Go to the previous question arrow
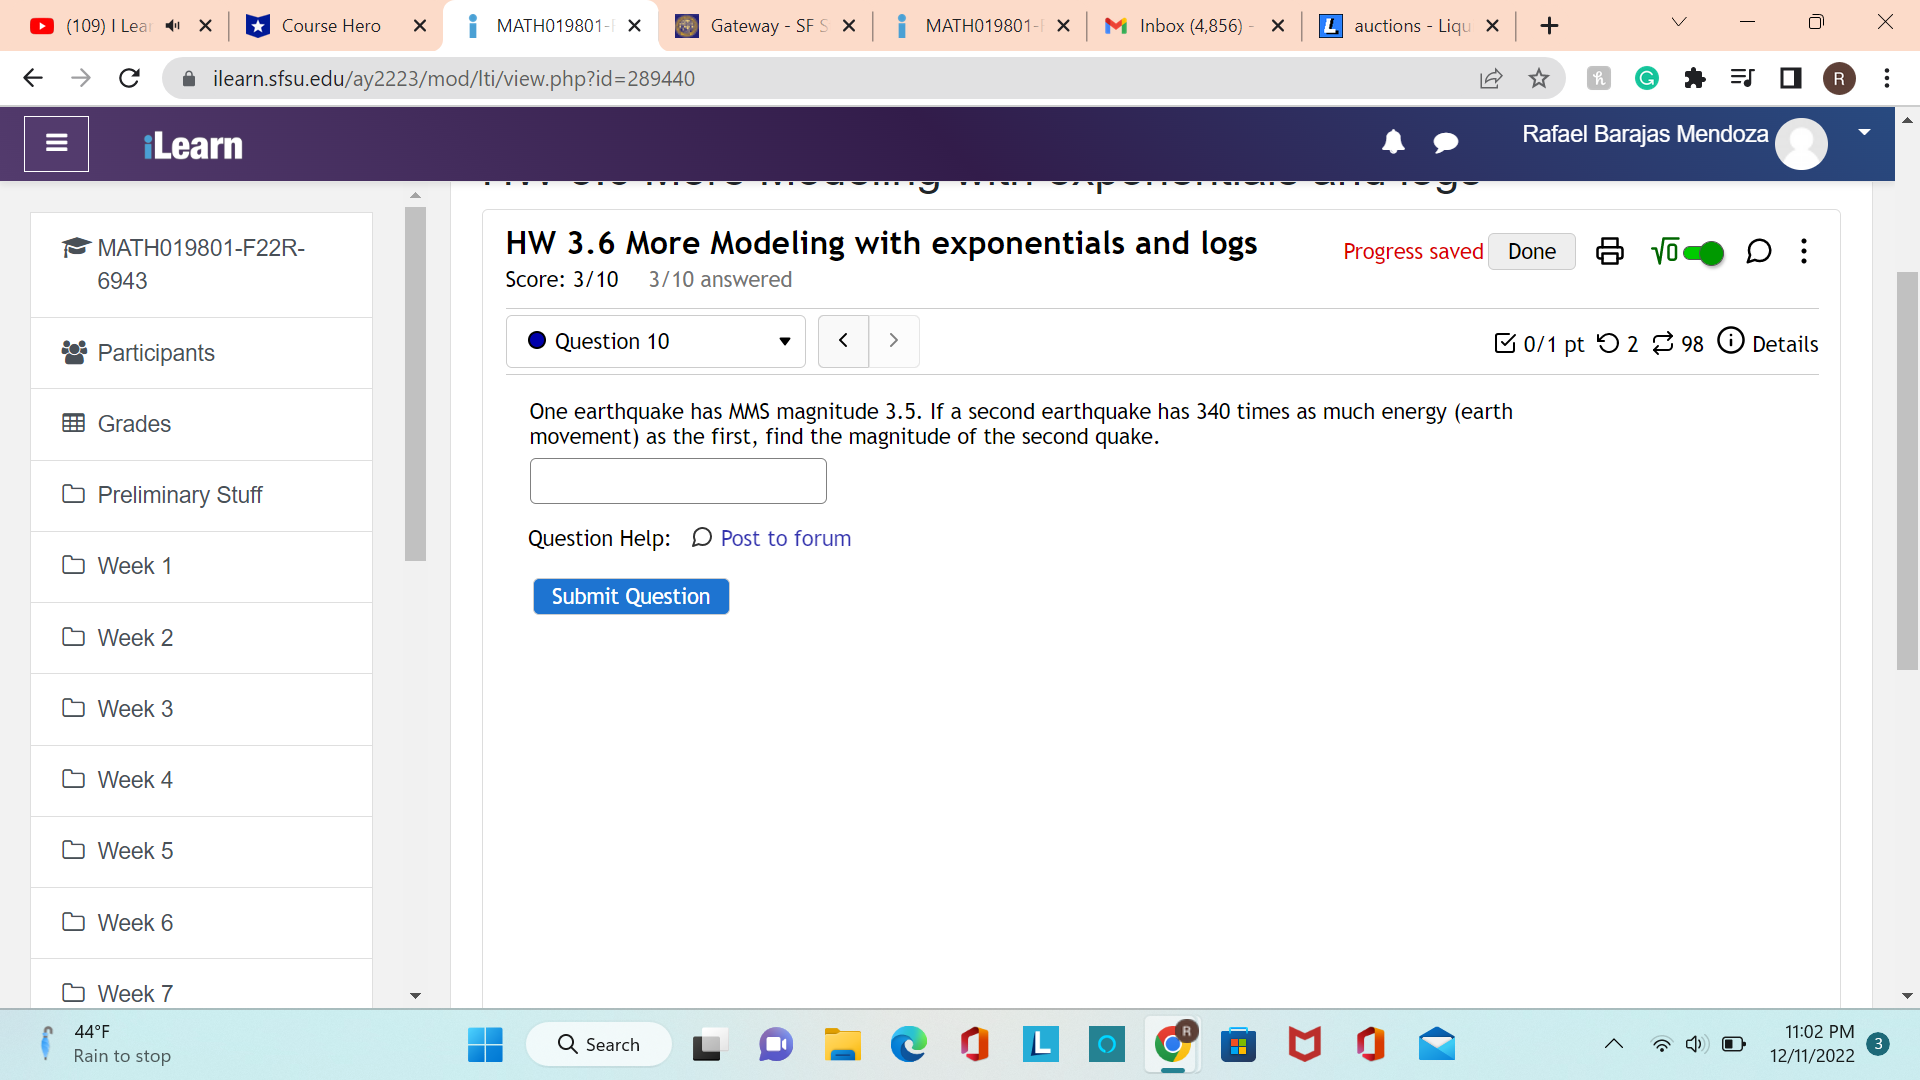This screenshot has height=1080, width=1920. click(843, 341)
